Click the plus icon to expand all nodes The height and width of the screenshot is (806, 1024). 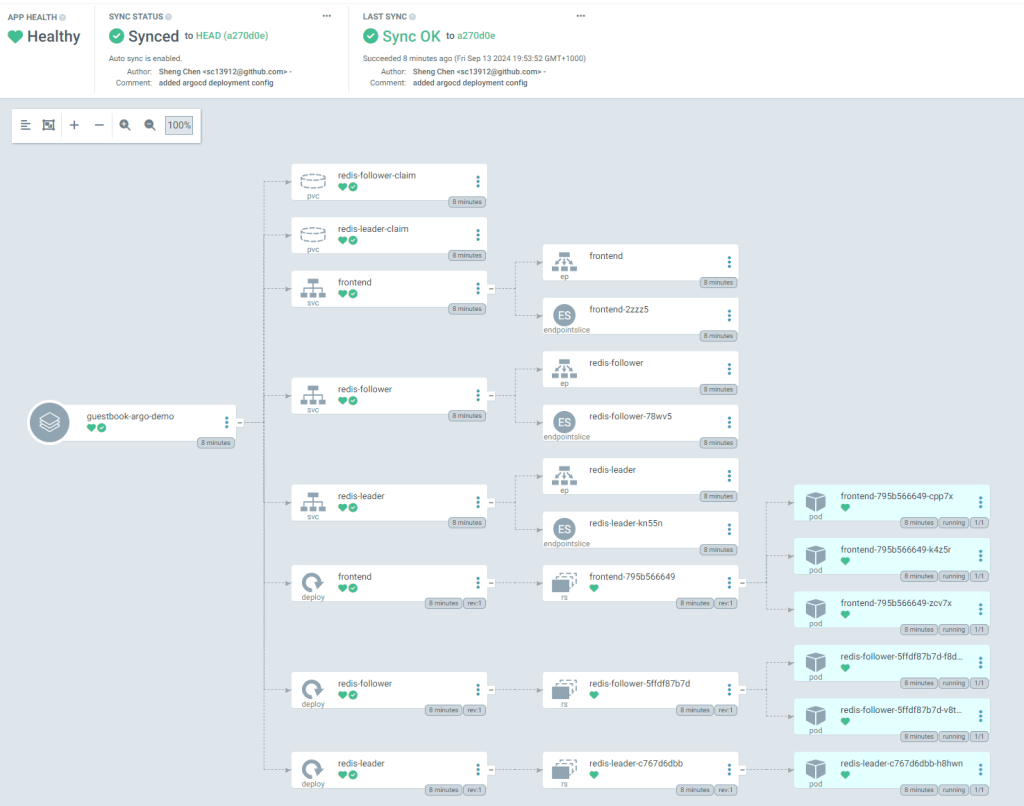[x=74, y=126]
